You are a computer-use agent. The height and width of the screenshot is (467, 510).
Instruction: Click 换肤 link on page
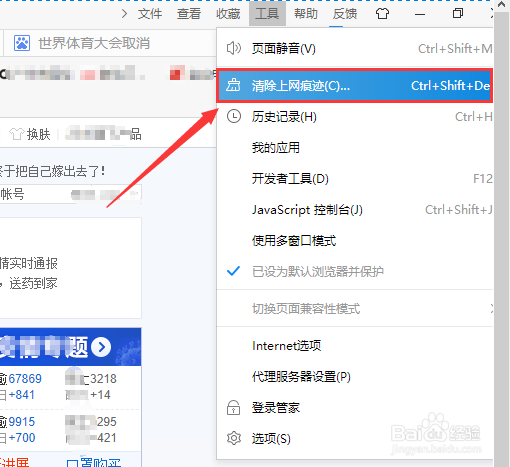[38, 134]
